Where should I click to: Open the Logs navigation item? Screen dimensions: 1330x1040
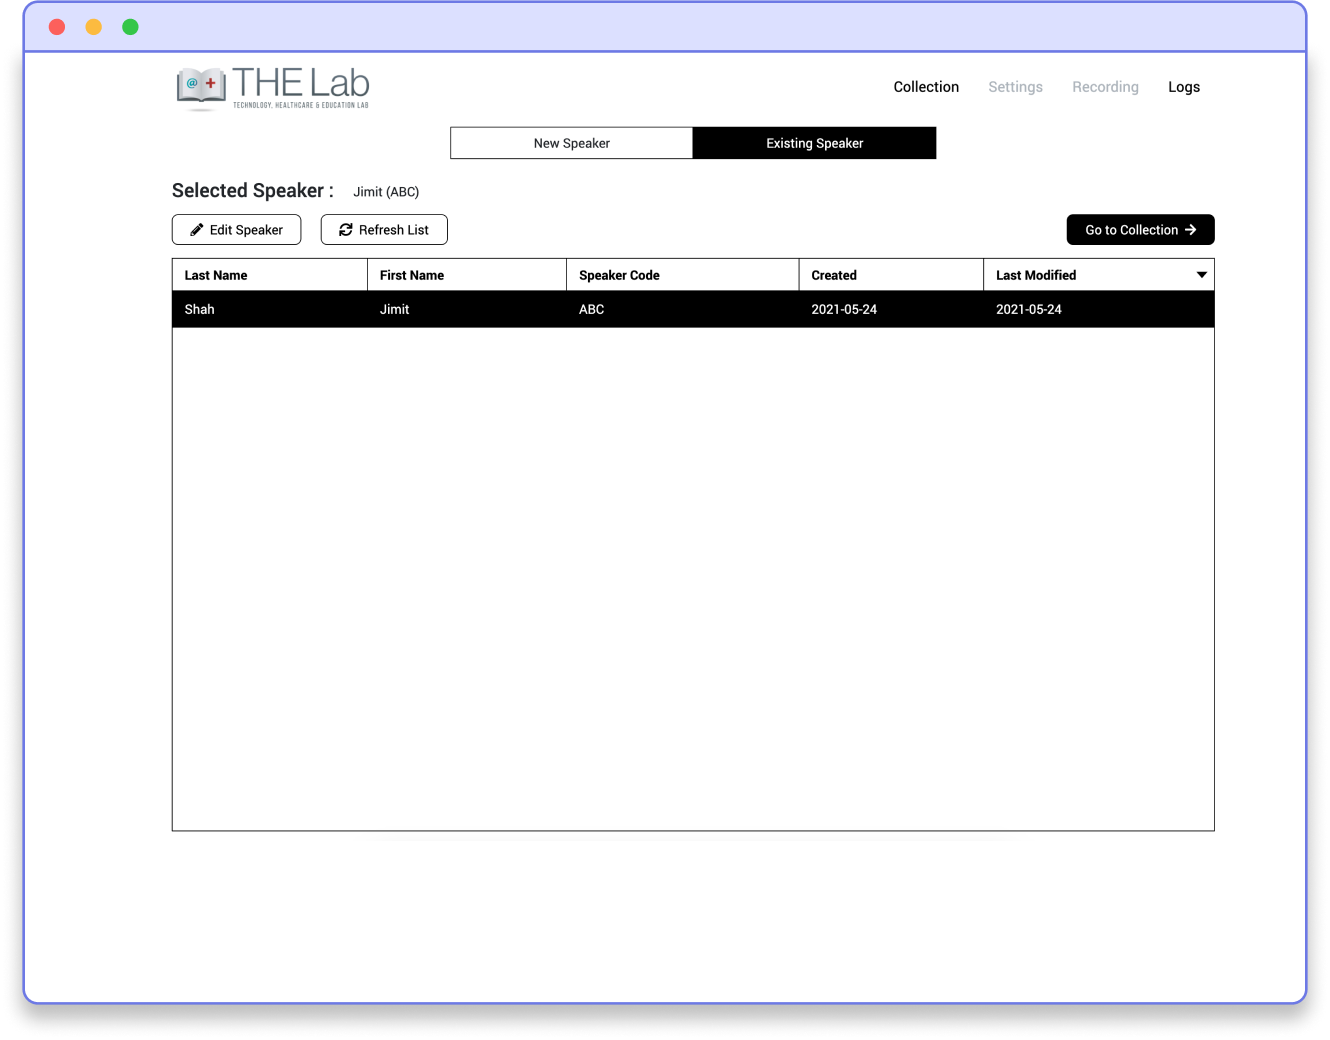coord(1184,87)
